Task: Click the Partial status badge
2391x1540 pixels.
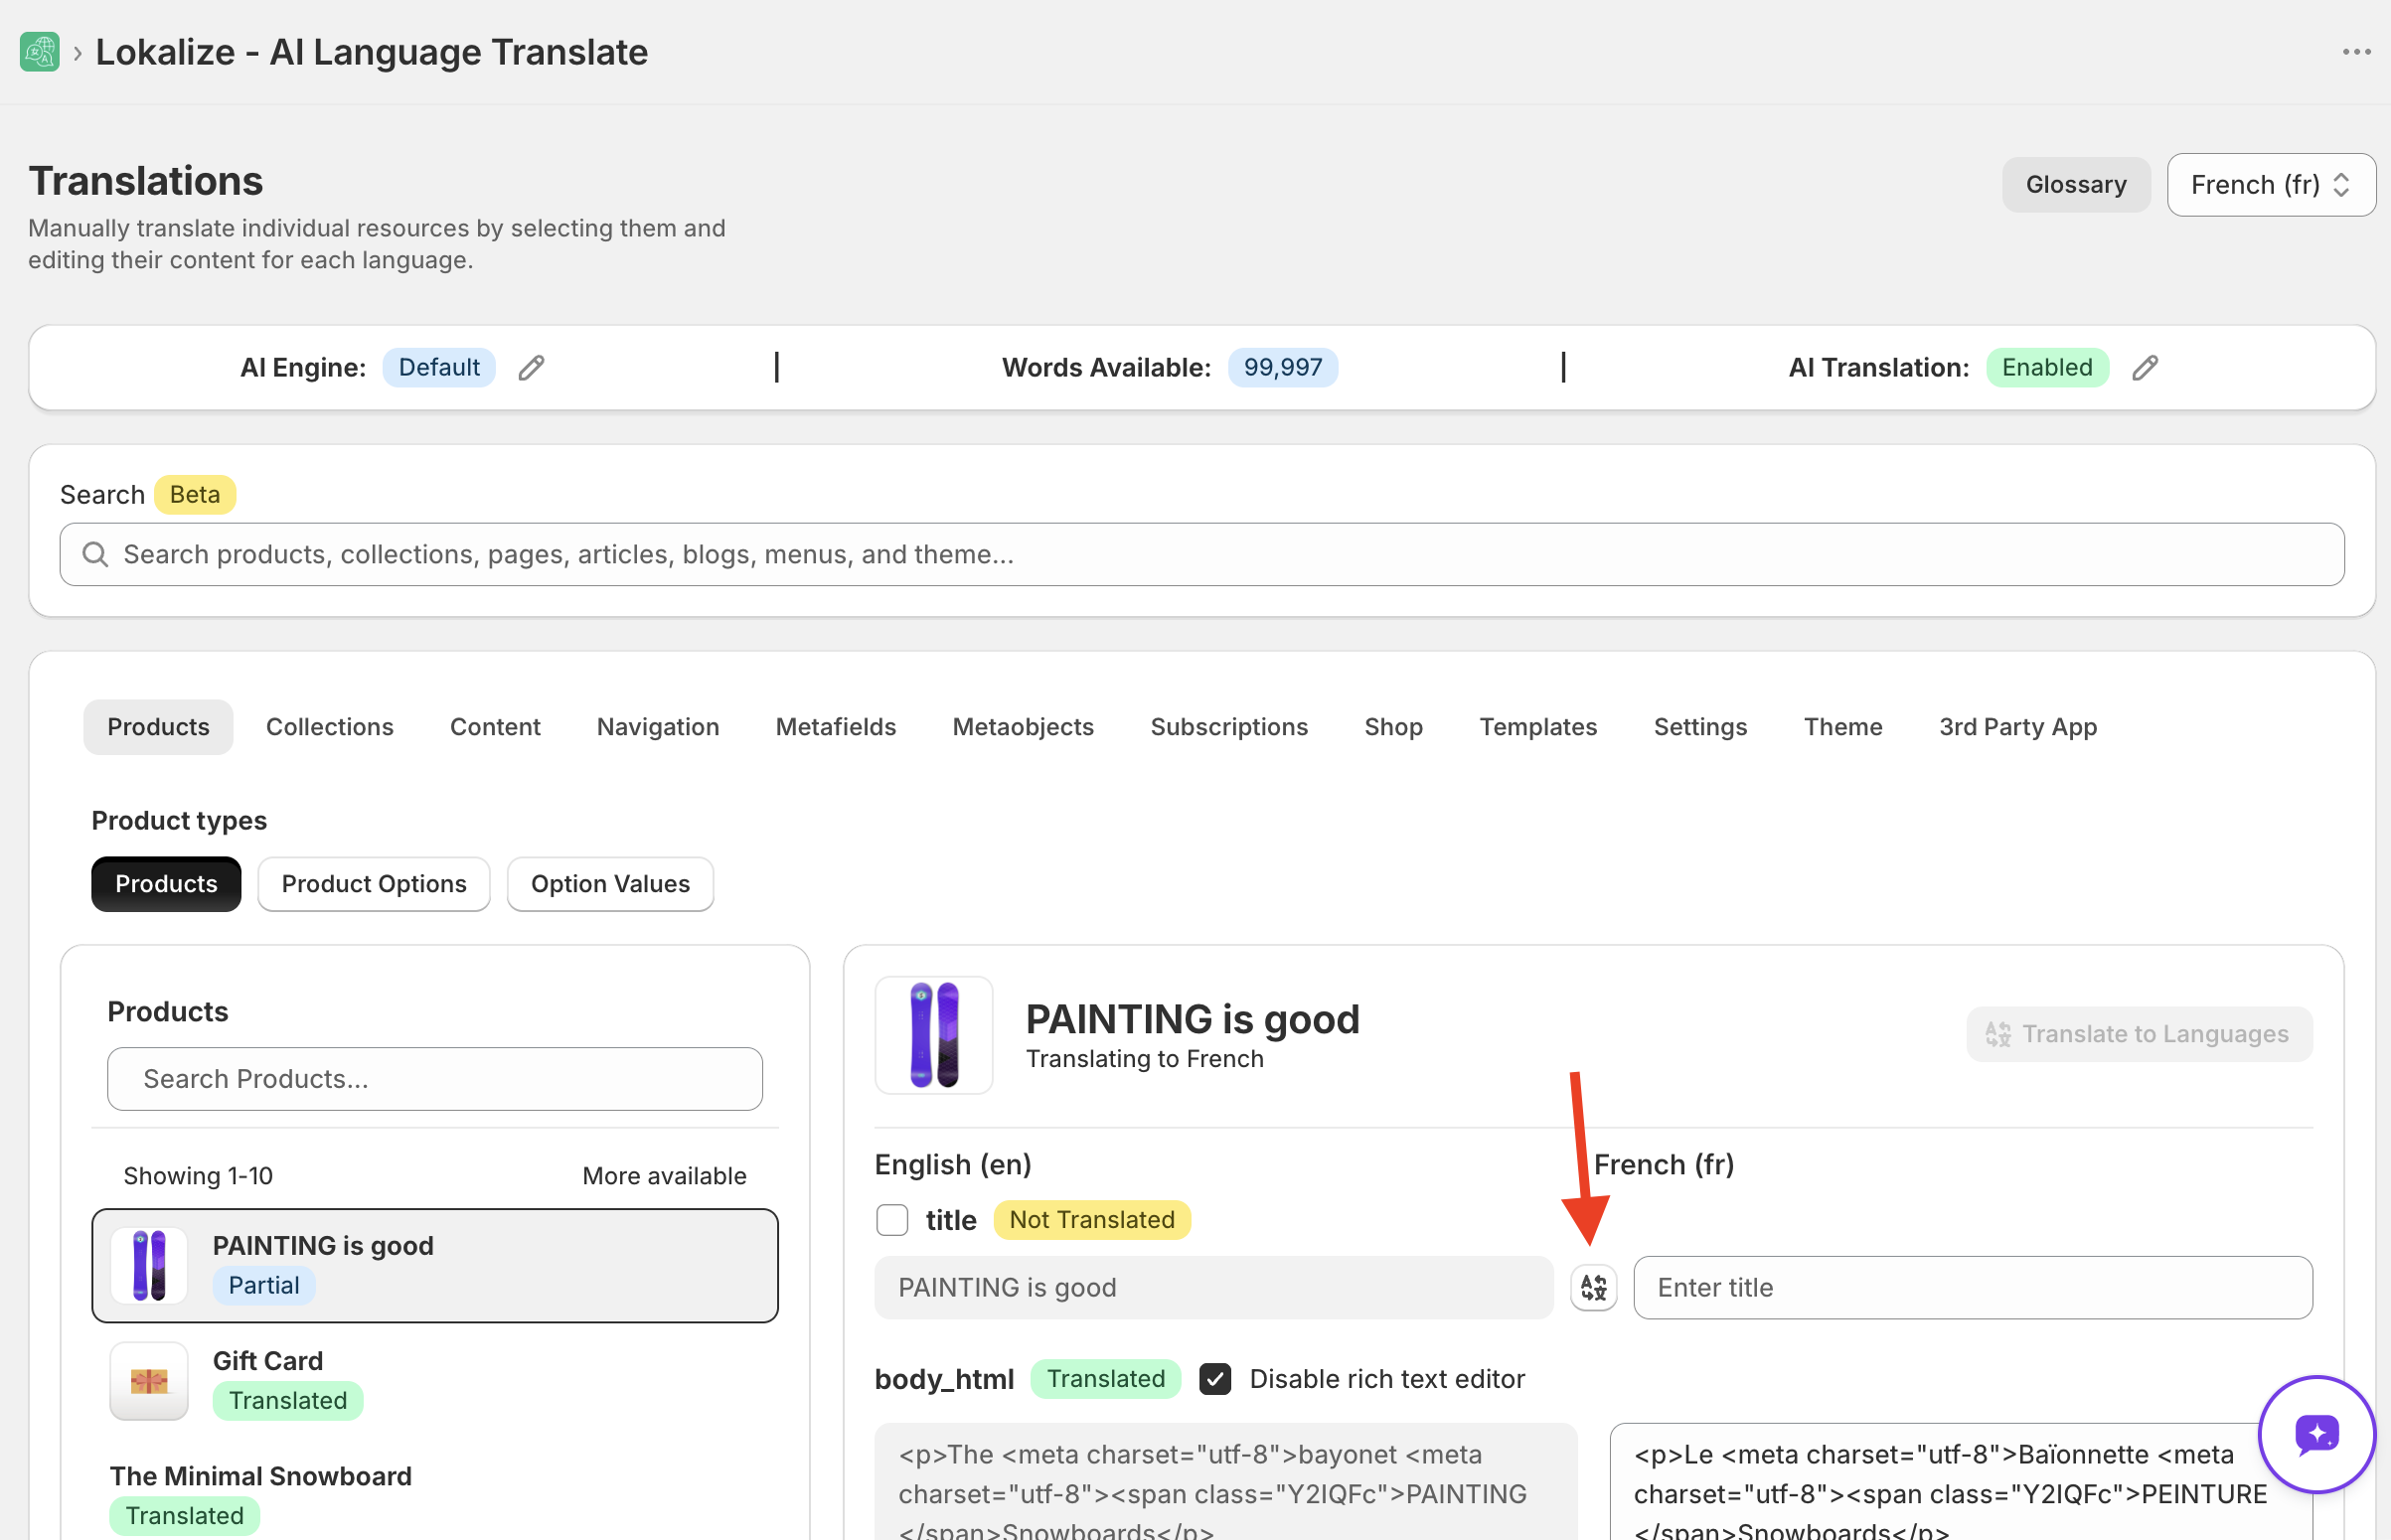Action: (x=264, y=1285)
